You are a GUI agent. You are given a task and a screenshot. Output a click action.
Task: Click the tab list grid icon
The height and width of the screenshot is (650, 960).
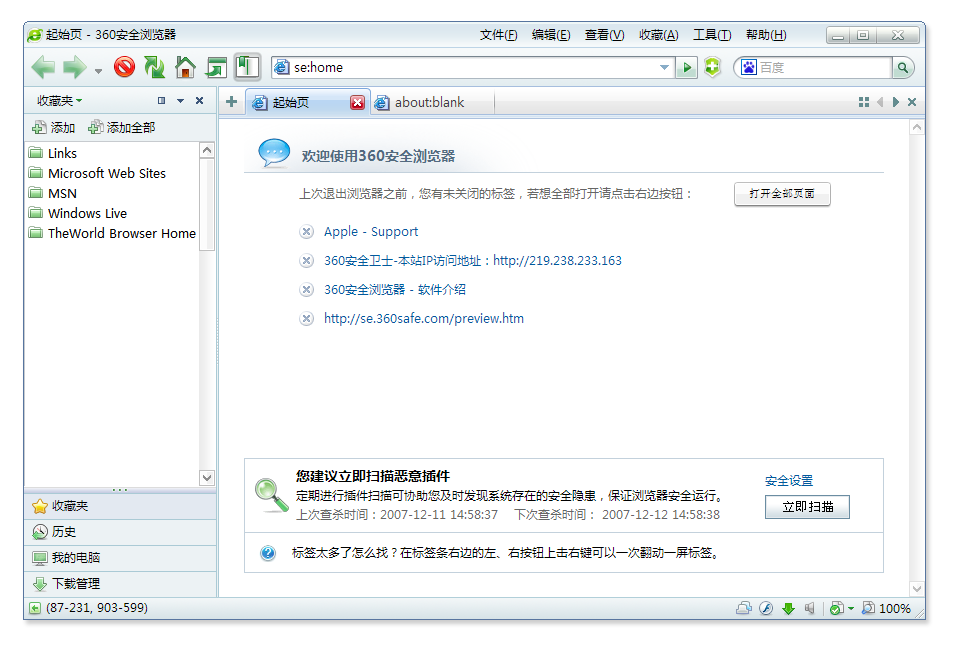pyautogui.click(x=864, y=102)
